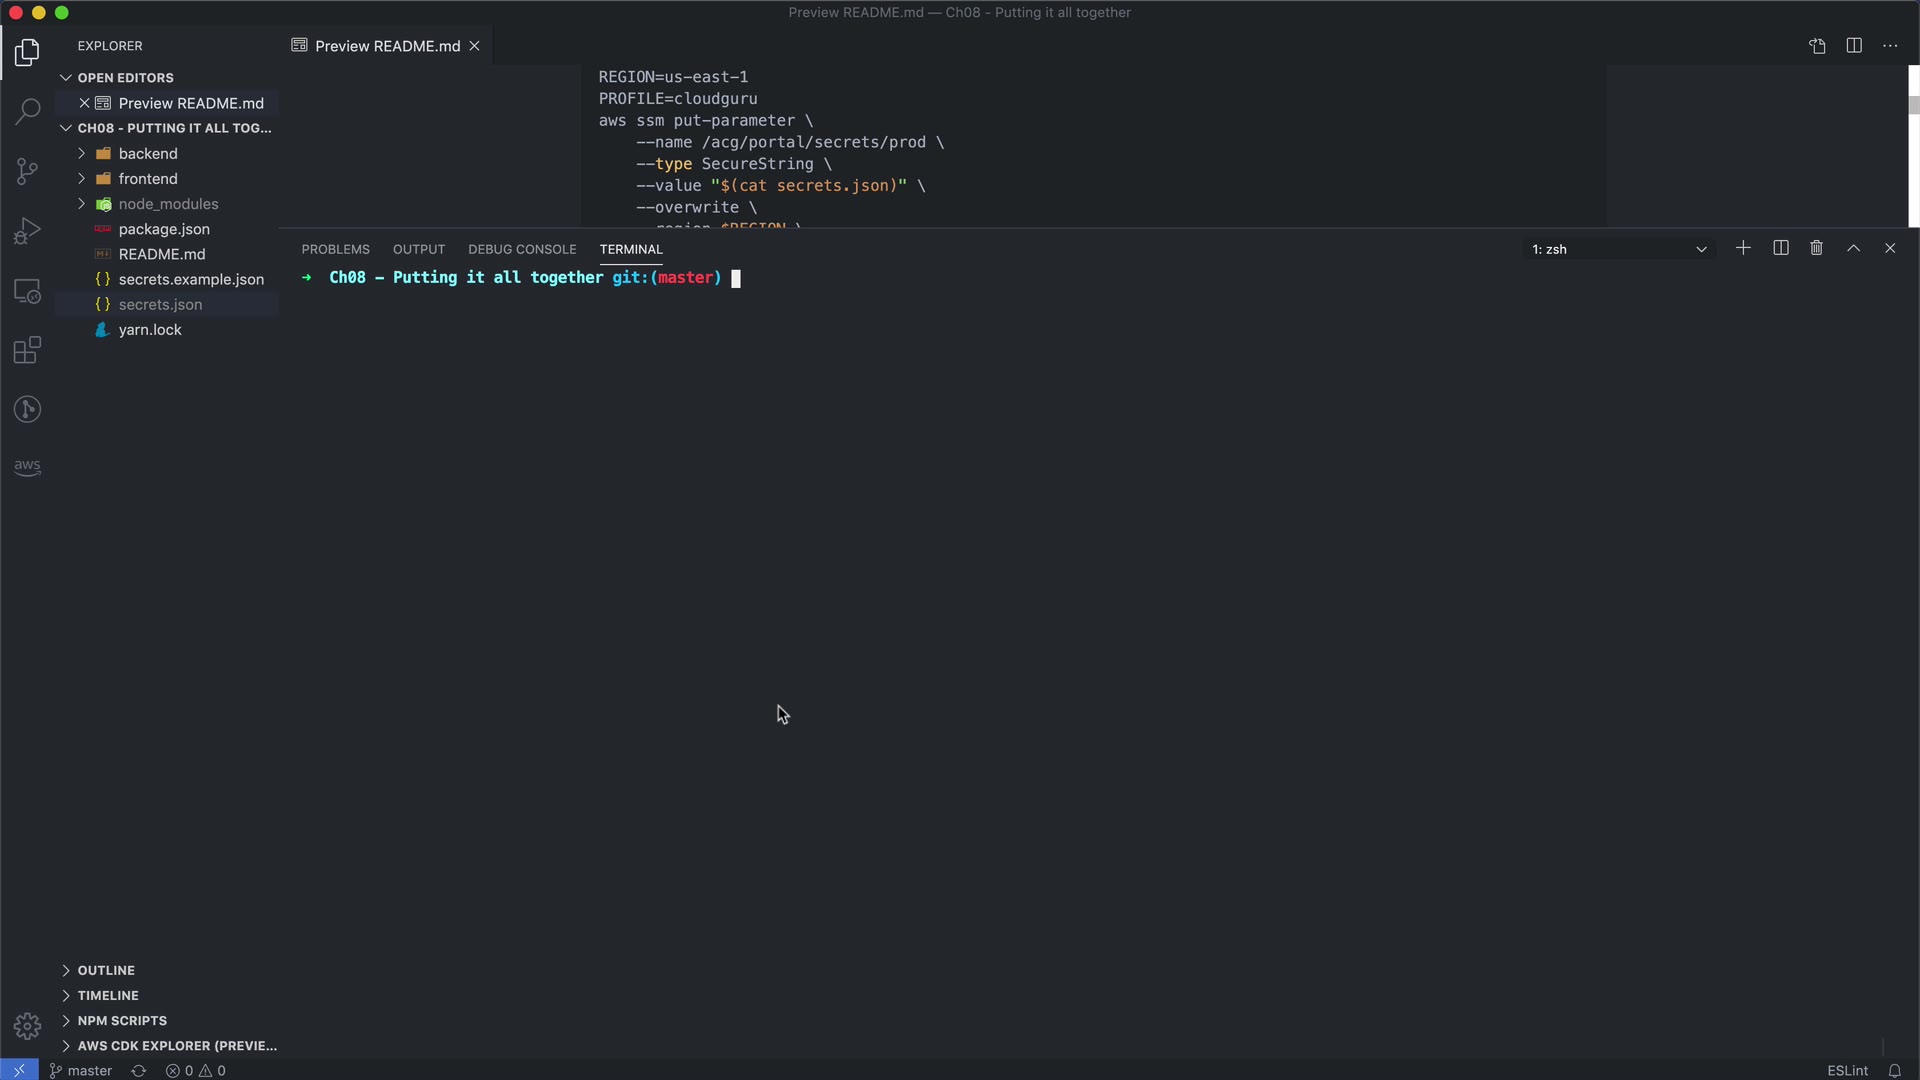Open the Extensions view

click(27, 350)
